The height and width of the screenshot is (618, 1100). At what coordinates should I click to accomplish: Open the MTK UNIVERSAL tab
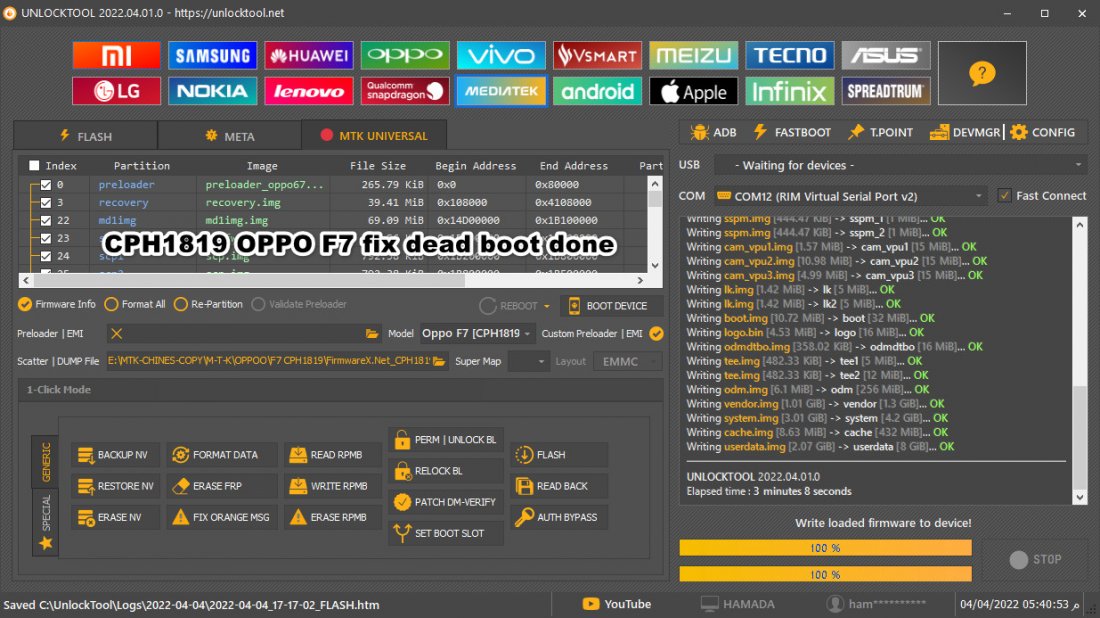click(374, 135)
